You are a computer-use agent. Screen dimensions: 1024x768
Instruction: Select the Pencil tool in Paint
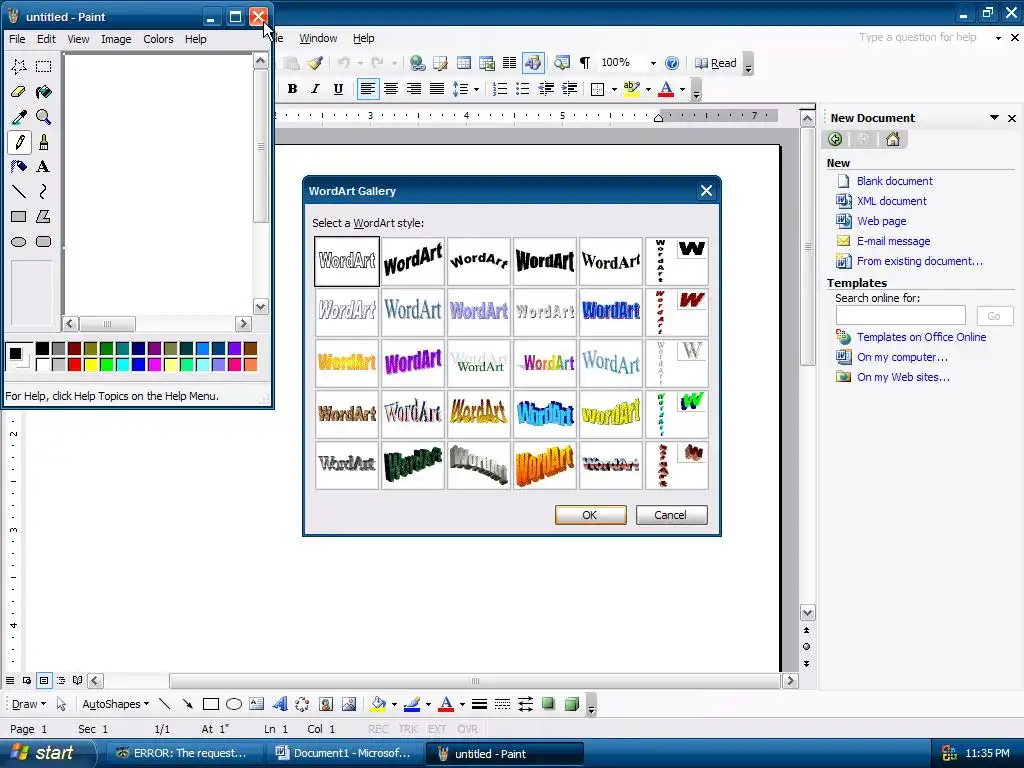coord(18,142)
